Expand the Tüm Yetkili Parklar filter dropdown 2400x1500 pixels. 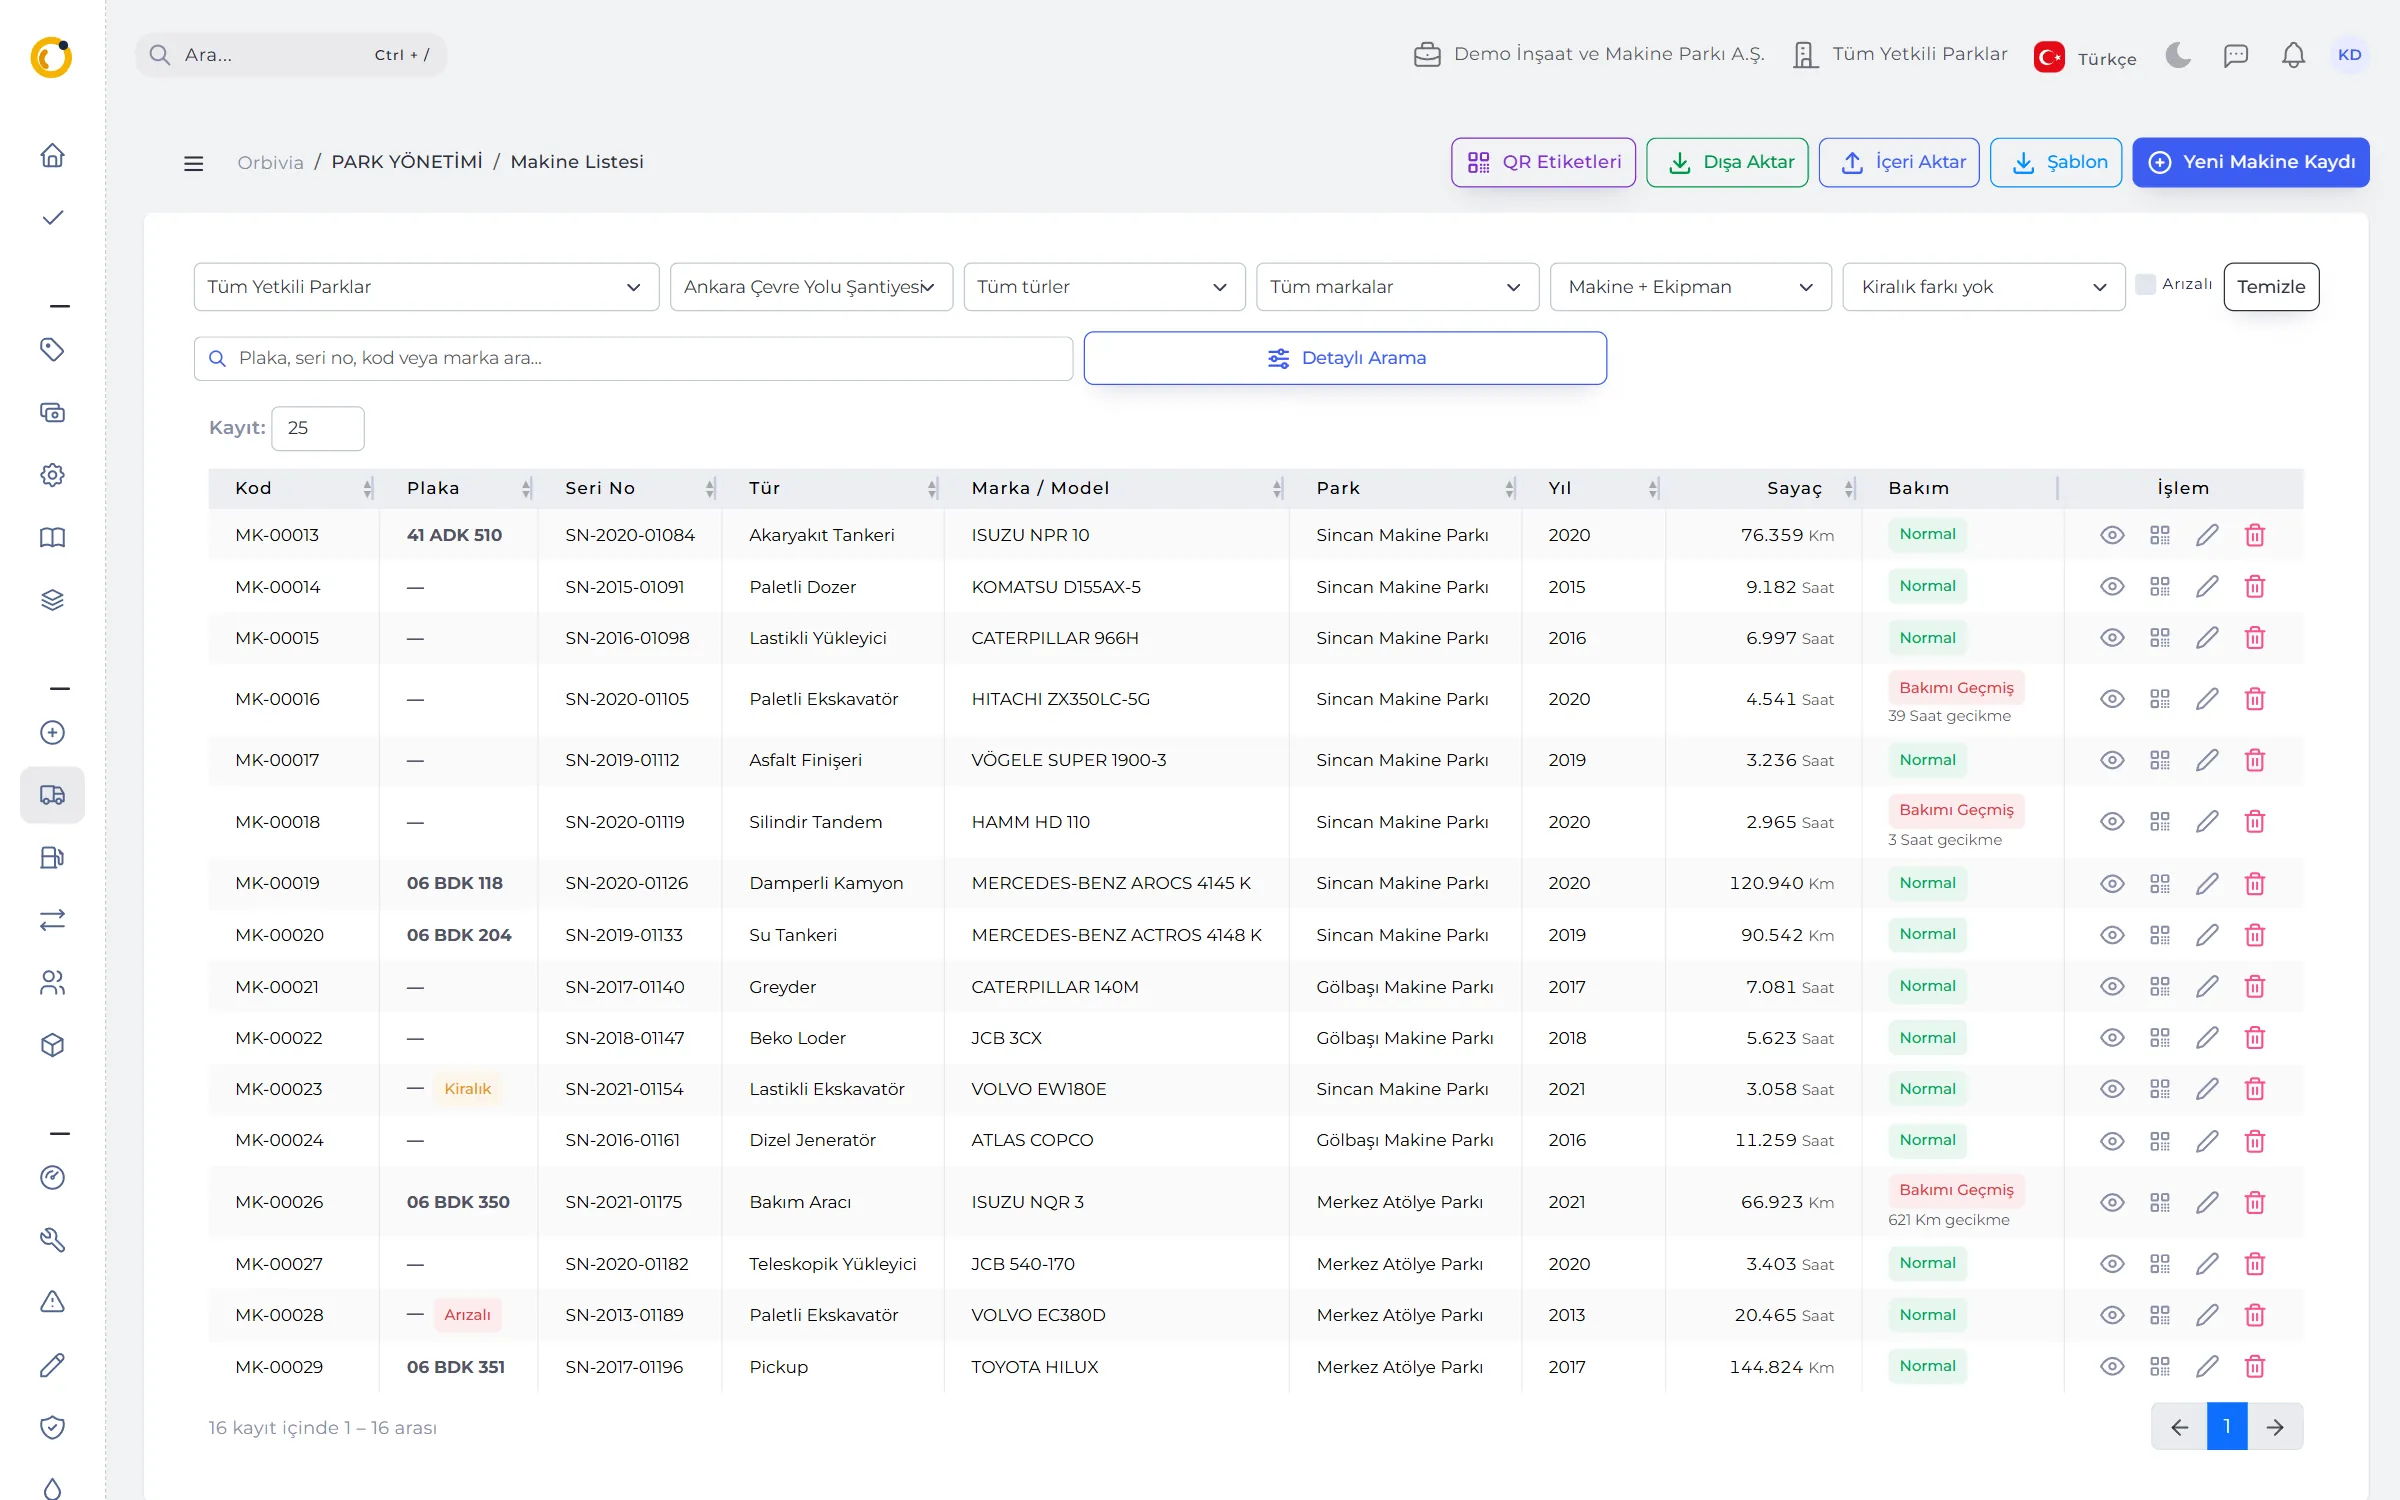click(x=426, y=287)
